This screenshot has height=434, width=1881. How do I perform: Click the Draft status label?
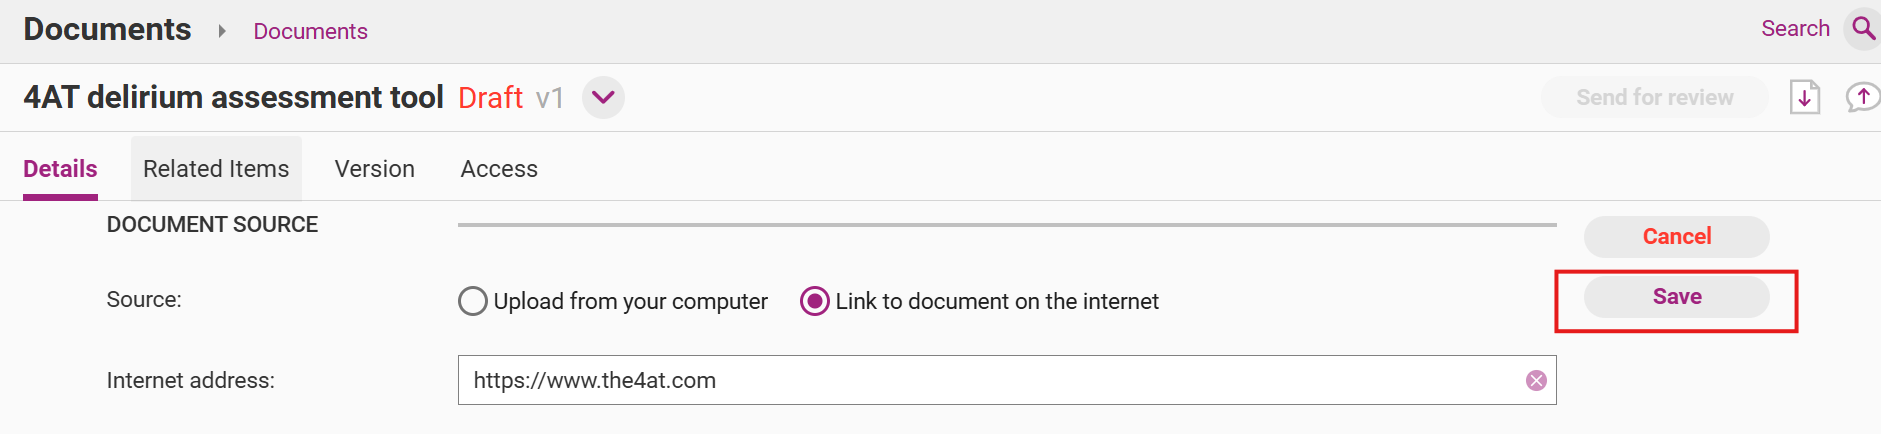point(490,97)
